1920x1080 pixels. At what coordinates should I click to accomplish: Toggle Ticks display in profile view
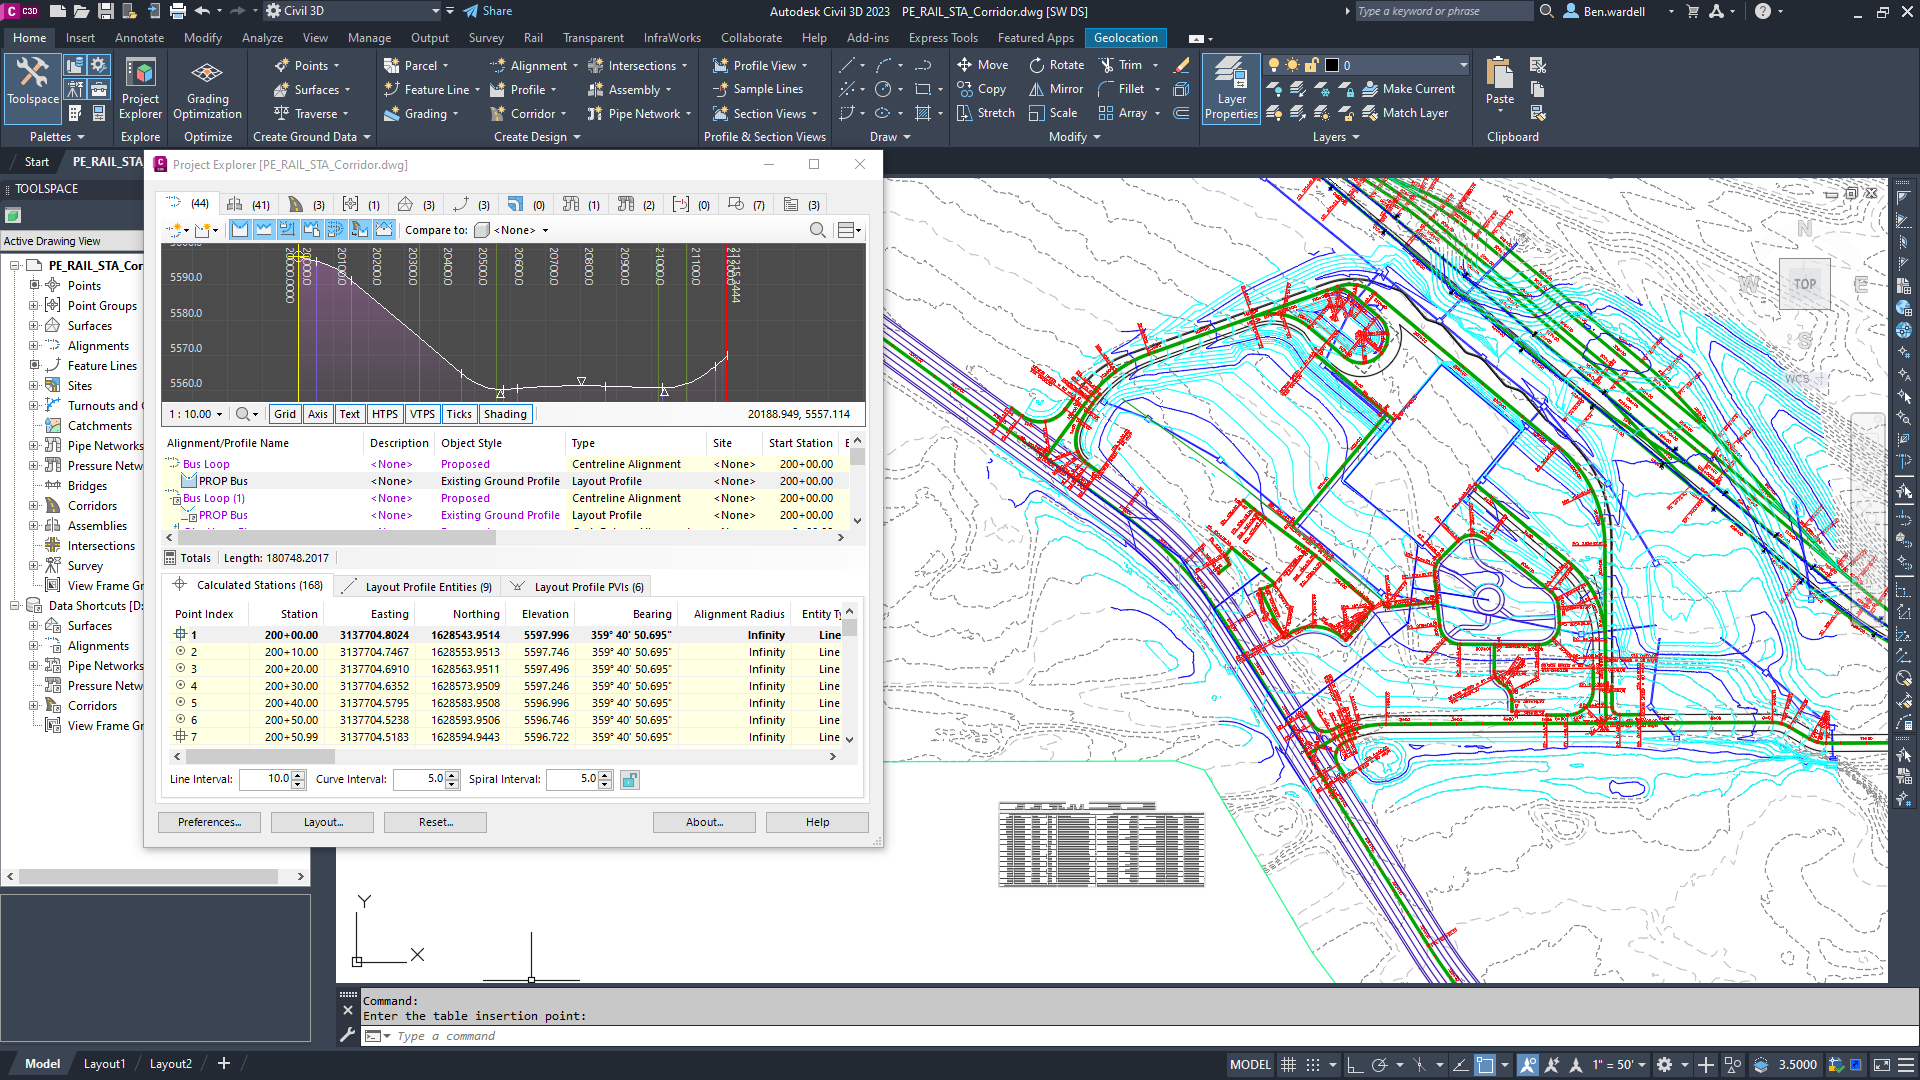click(x=459, y=414)
